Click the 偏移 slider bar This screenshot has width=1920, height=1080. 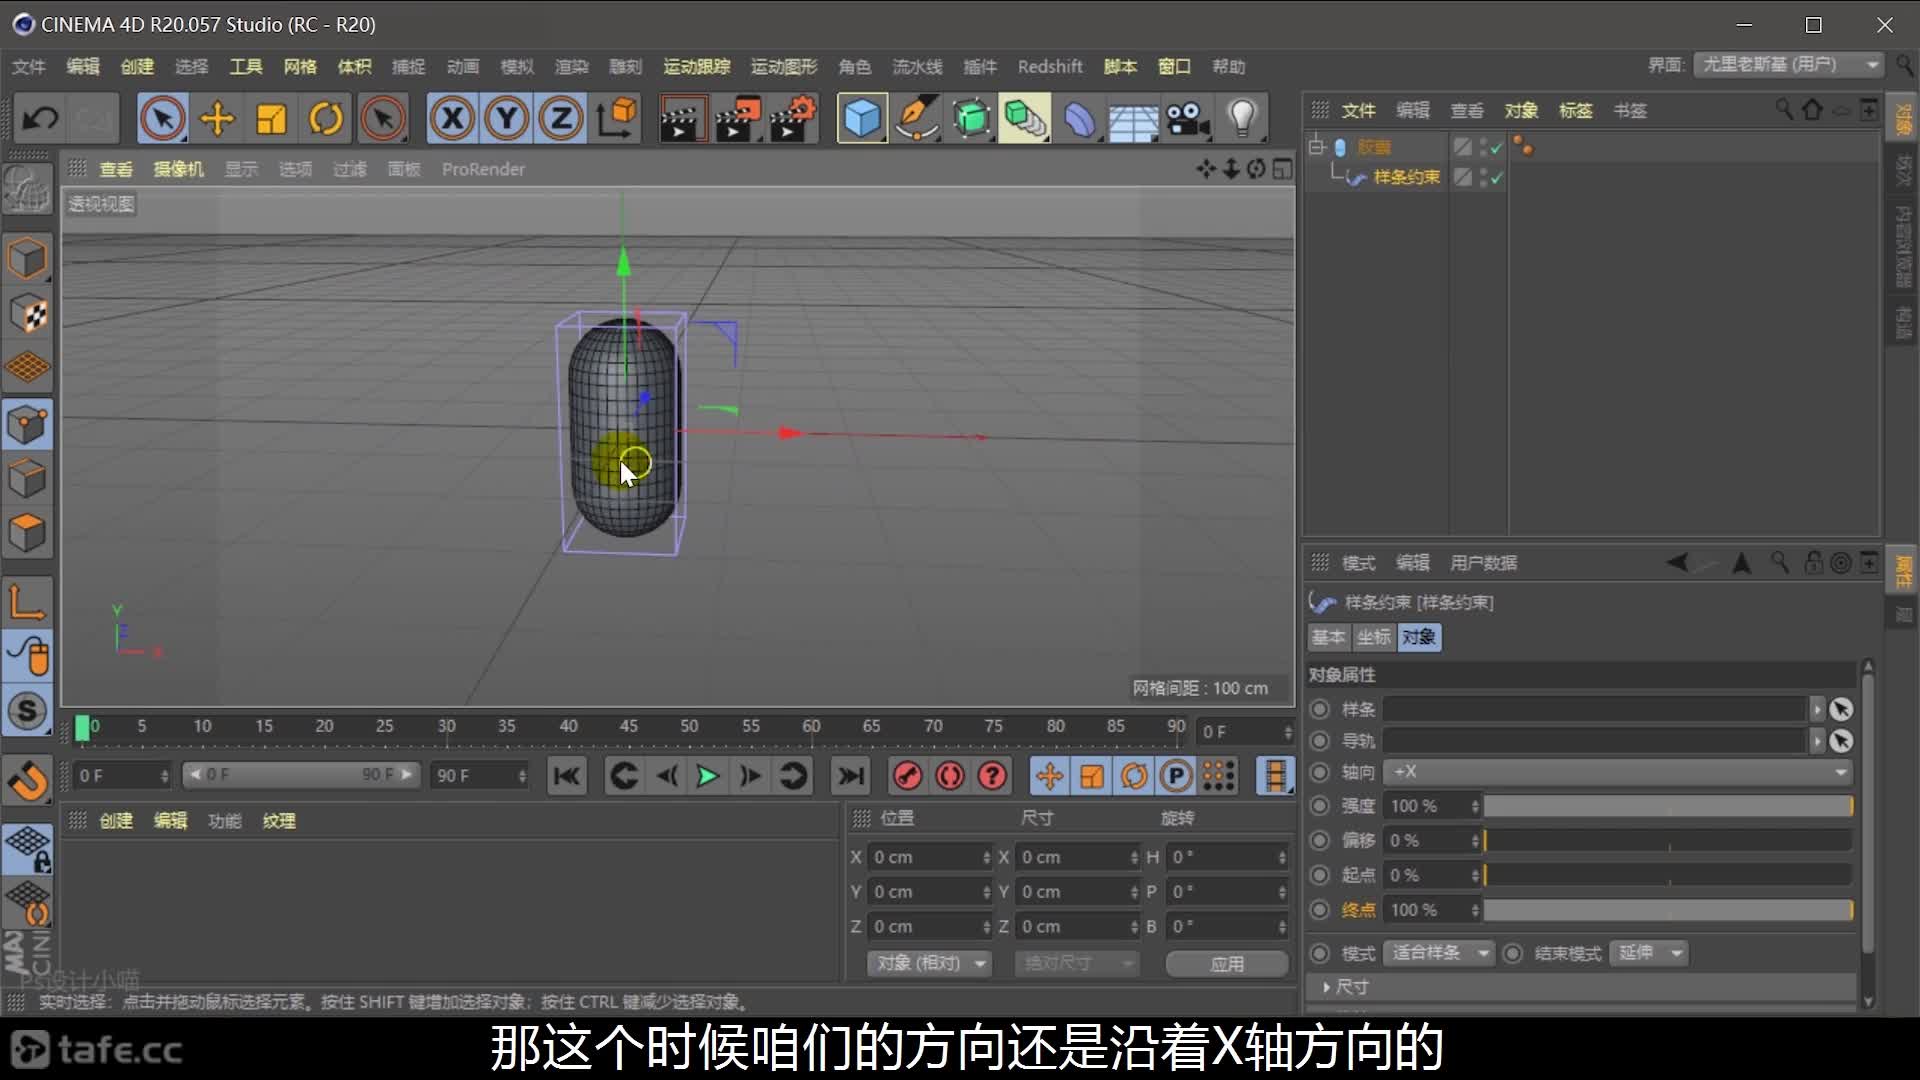tap(1668, 841)
